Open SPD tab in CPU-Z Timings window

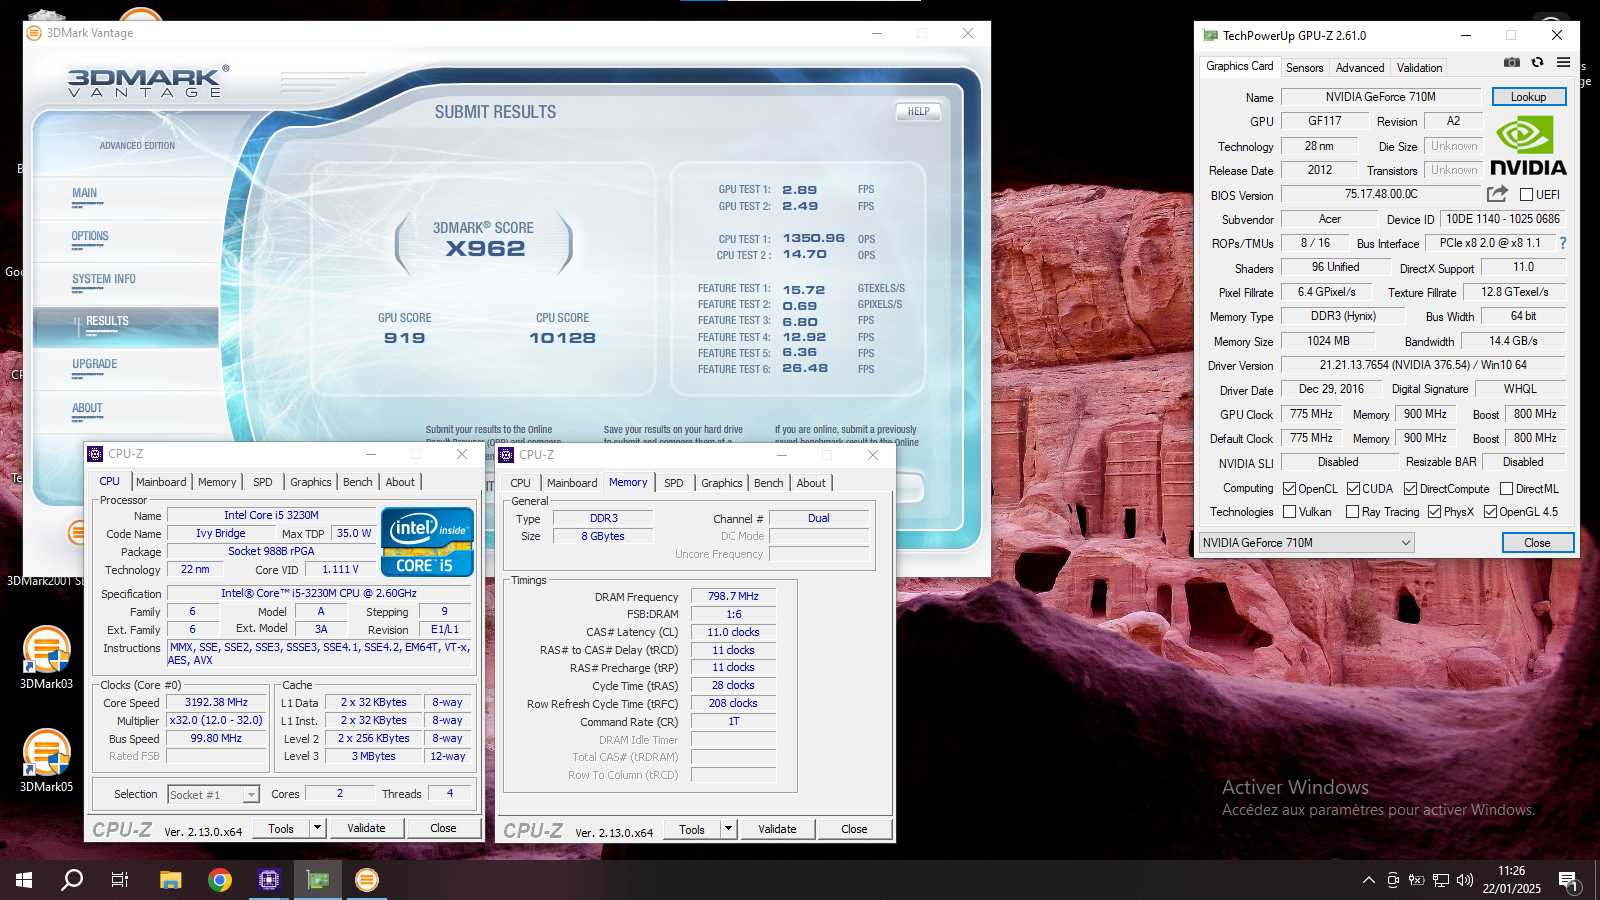click(674, 483)
